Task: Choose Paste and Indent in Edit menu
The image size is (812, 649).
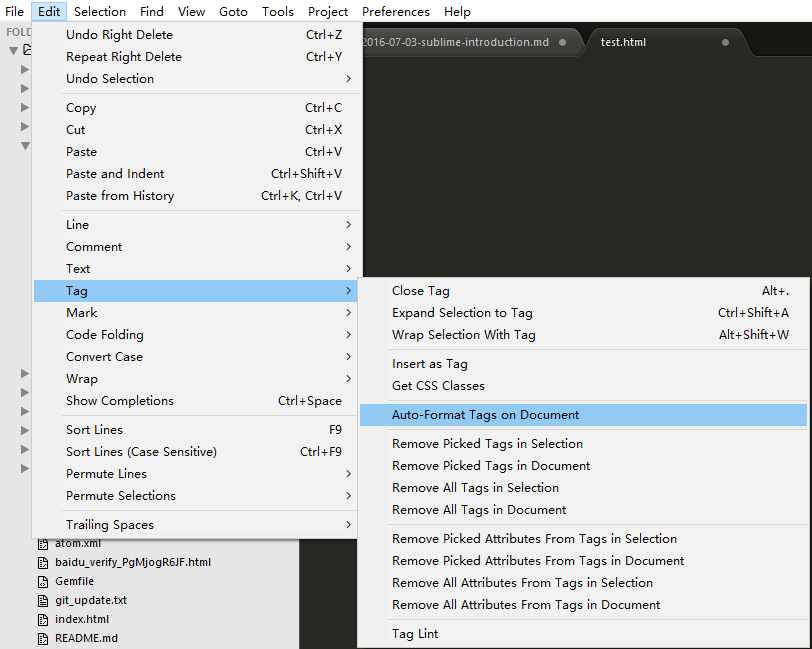Action: coord(115,174)
